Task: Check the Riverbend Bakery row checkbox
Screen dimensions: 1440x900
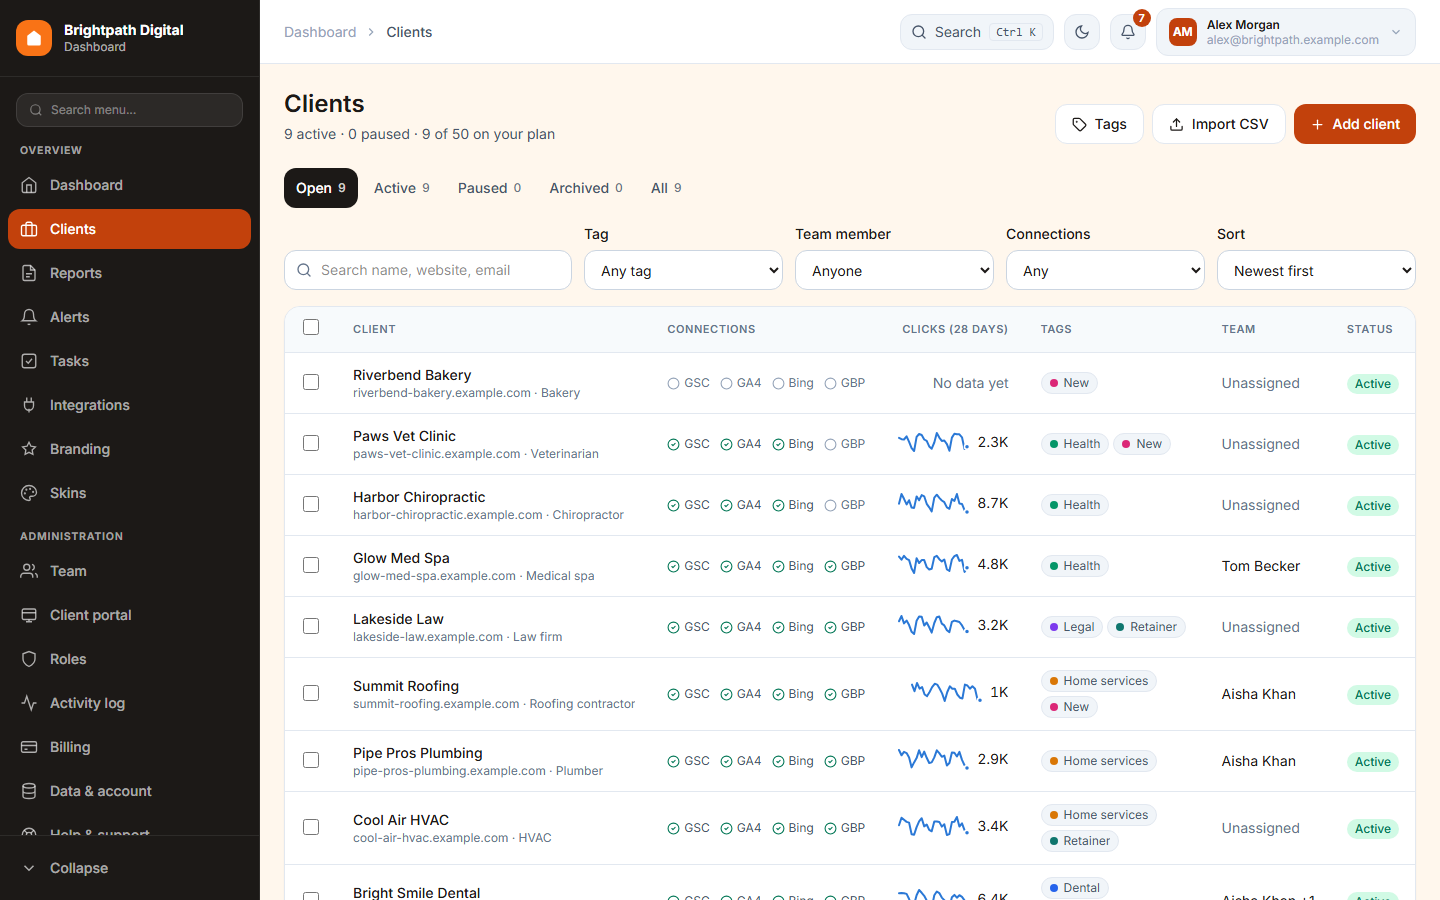Action: 311,382
